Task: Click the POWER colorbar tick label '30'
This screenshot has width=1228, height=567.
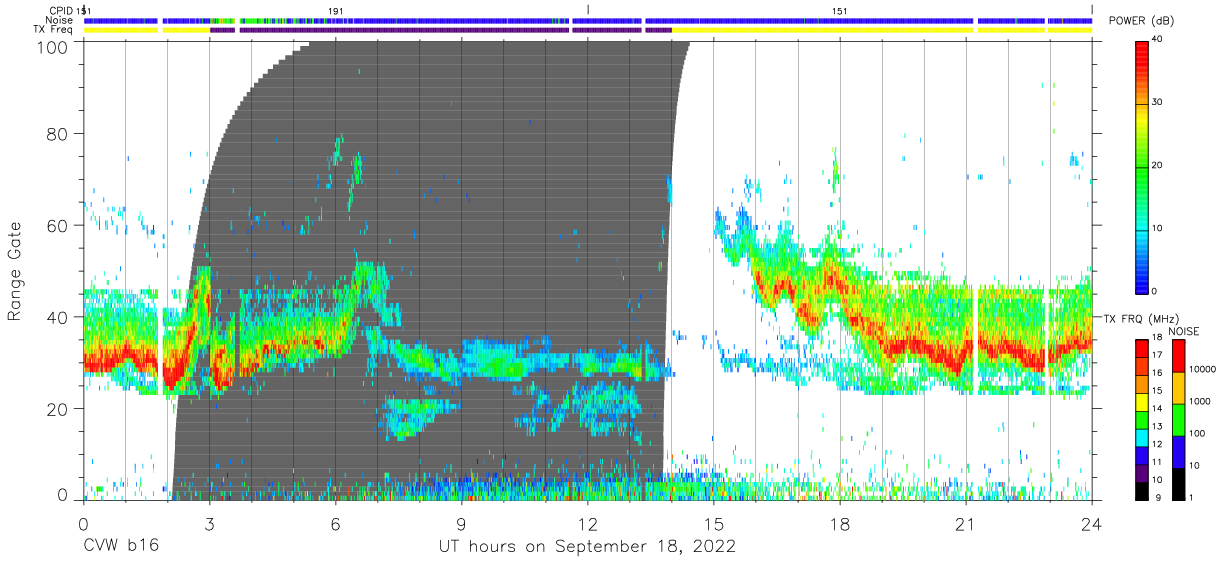Action: pyautogui.click(x=1159, y=102)
